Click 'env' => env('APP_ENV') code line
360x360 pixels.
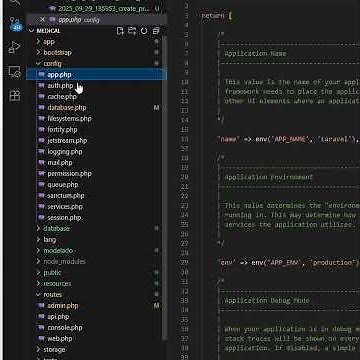[x=289, y=263]
